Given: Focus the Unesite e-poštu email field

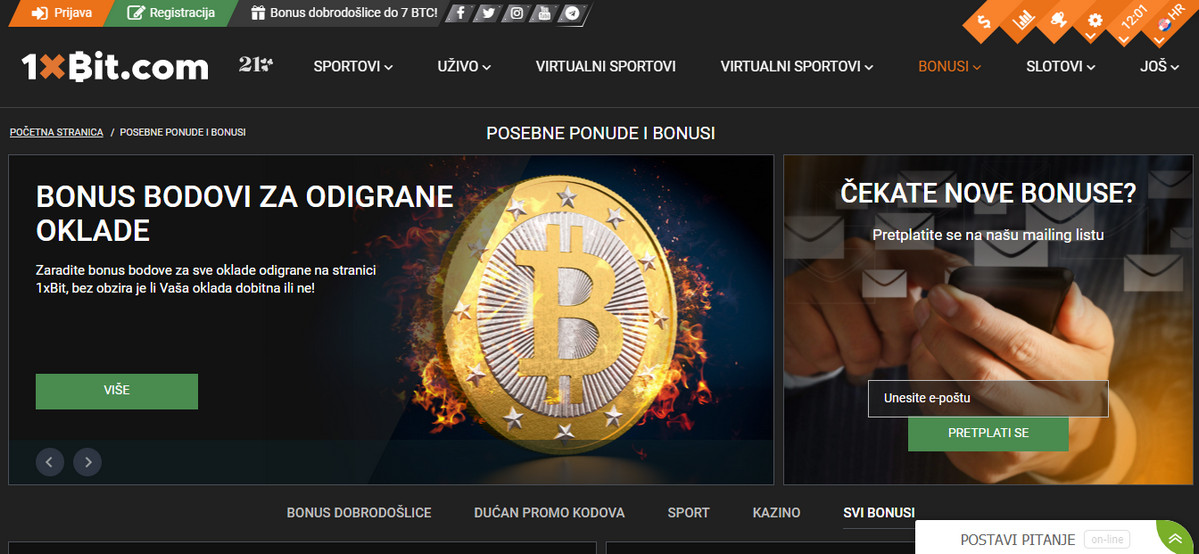Looking at the screenshot, I should (988, 399).
